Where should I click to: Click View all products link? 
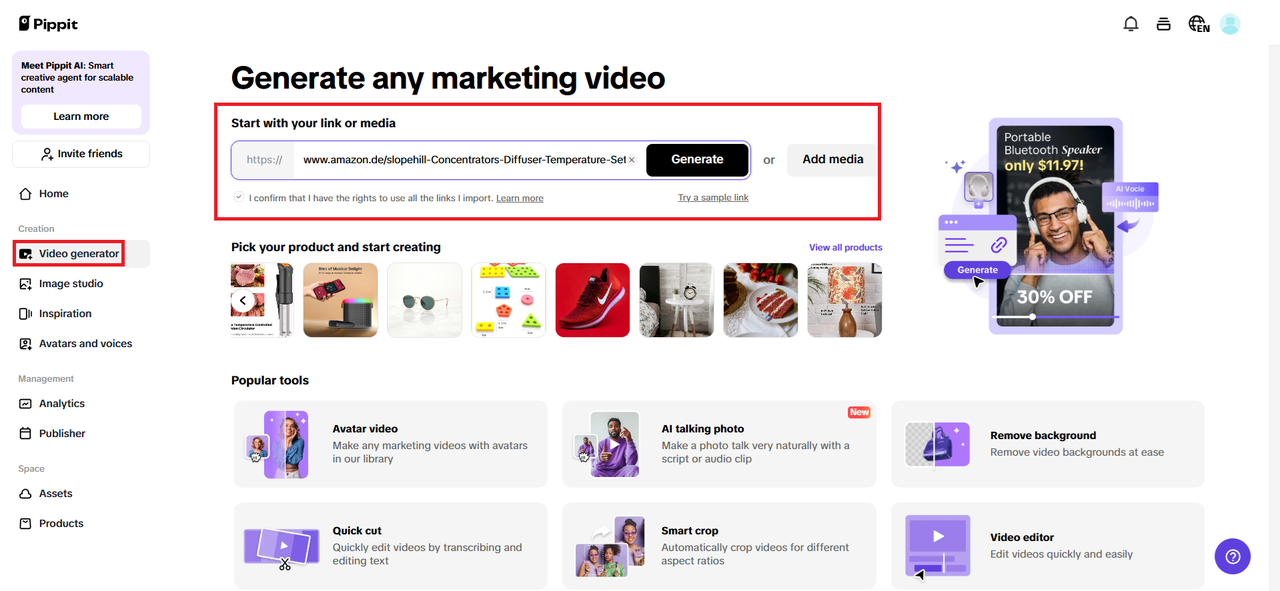pos(846,248)
